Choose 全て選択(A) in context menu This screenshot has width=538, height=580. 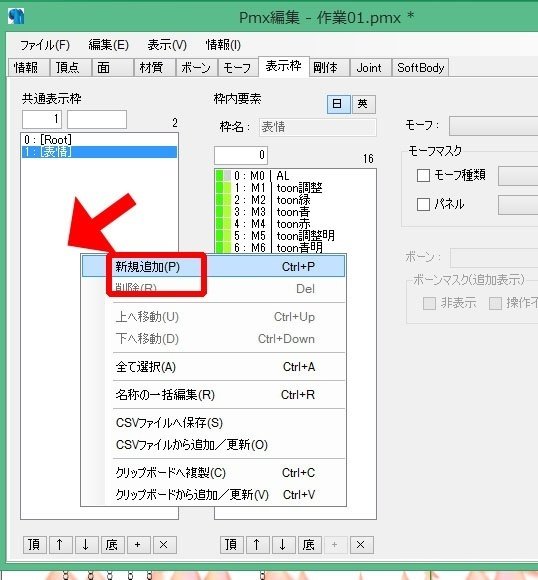pos(213,367)
